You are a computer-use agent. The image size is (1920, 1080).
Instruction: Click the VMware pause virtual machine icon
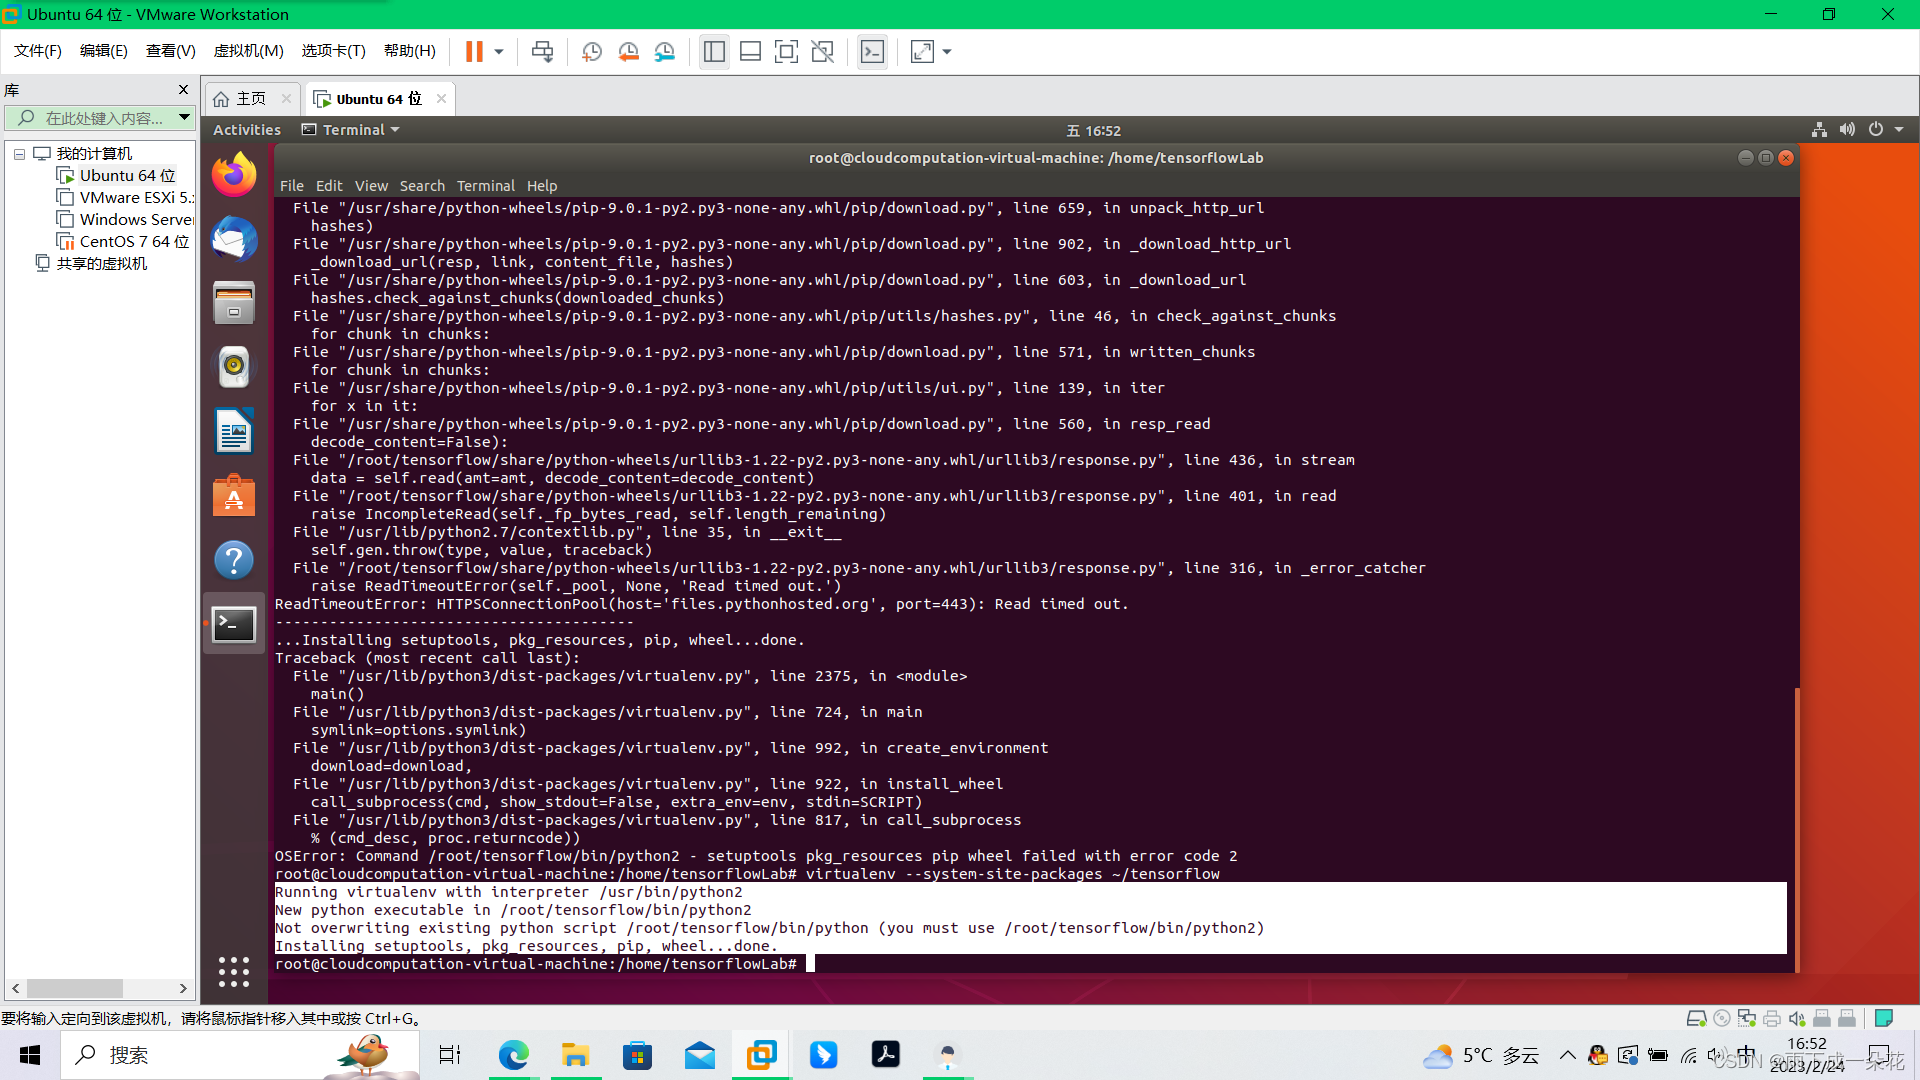point(474,52)
